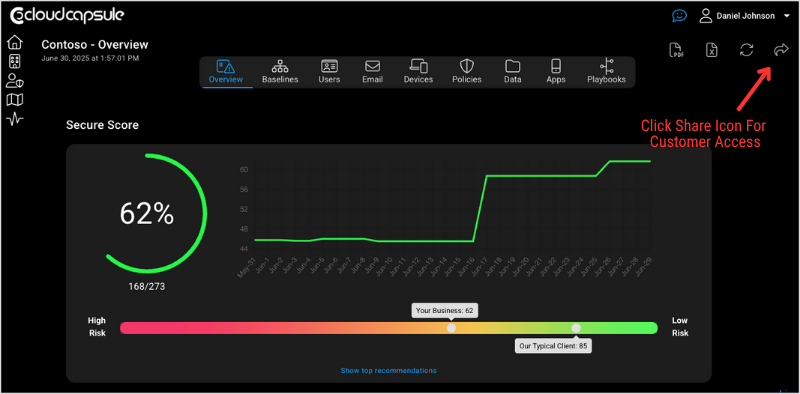Click the Your Business marker on risk bar
The width and height of the screenshot is (800, 394).
451,328
